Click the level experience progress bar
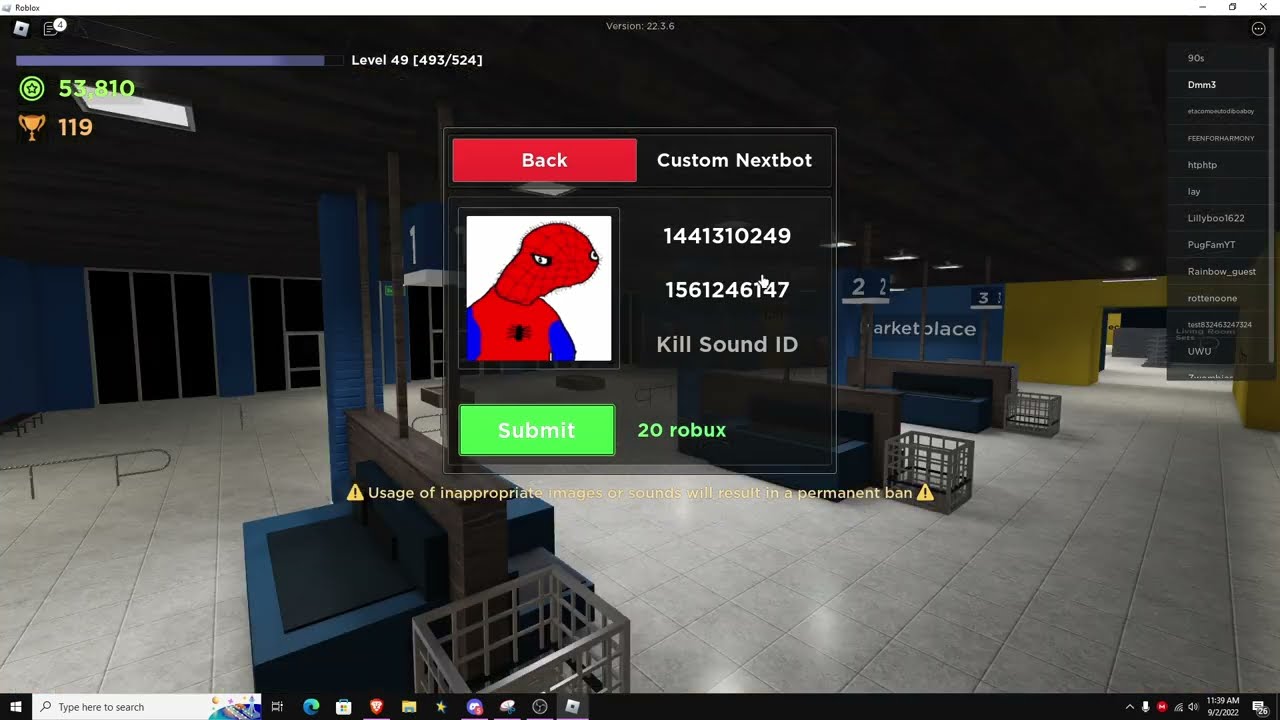Viewport: 1280px width, 720px height. (179, 61)
